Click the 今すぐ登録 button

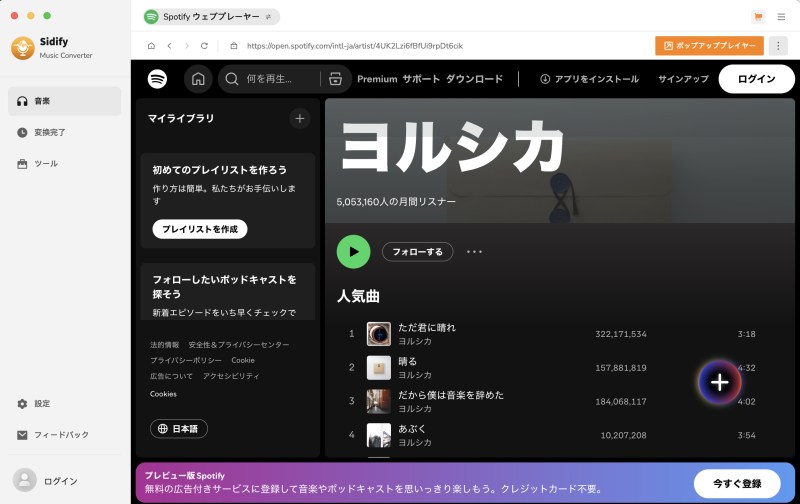click(737, 483)
